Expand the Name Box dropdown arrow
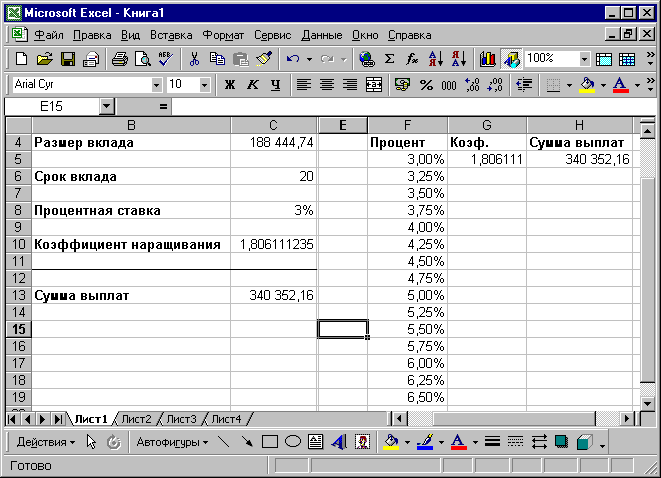The image size is (661, 478). [107, 106]
